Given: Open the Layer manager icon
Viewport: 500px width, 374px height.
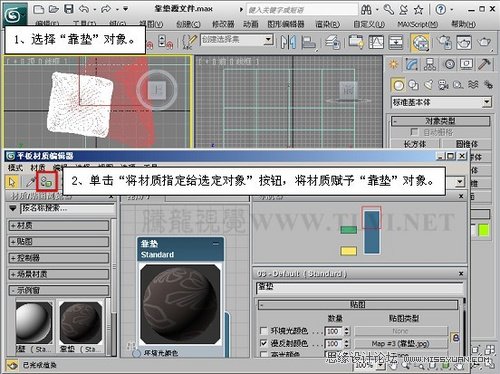Looking at the screenshot, I should (x=332, y=42).
